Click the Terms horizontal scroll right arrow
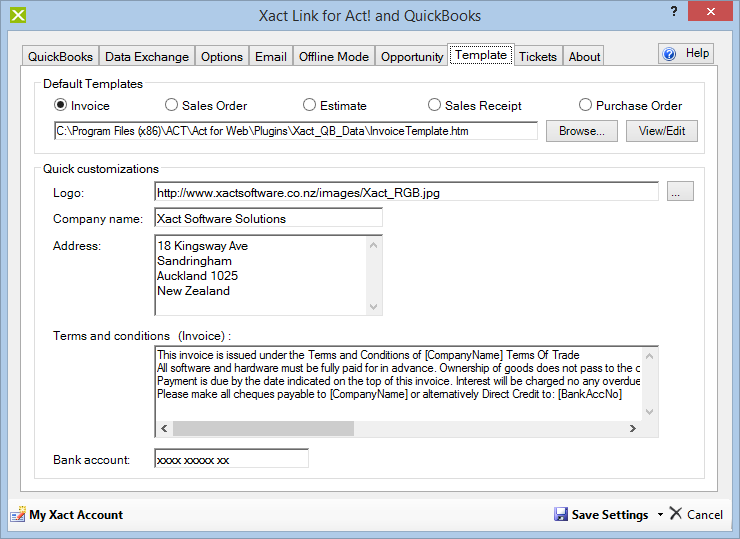Screen dimensions: 740x539 pyautogui.click(x=632, y=429)
